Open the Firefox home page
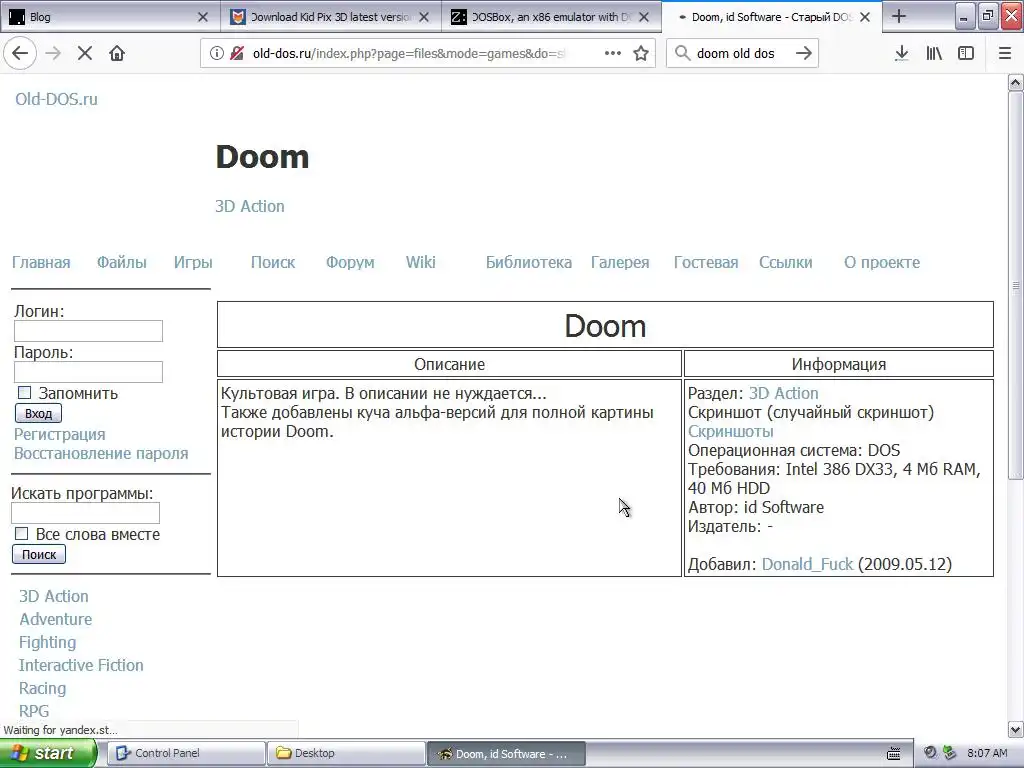Screen dimensions: 1024x768 117,54
